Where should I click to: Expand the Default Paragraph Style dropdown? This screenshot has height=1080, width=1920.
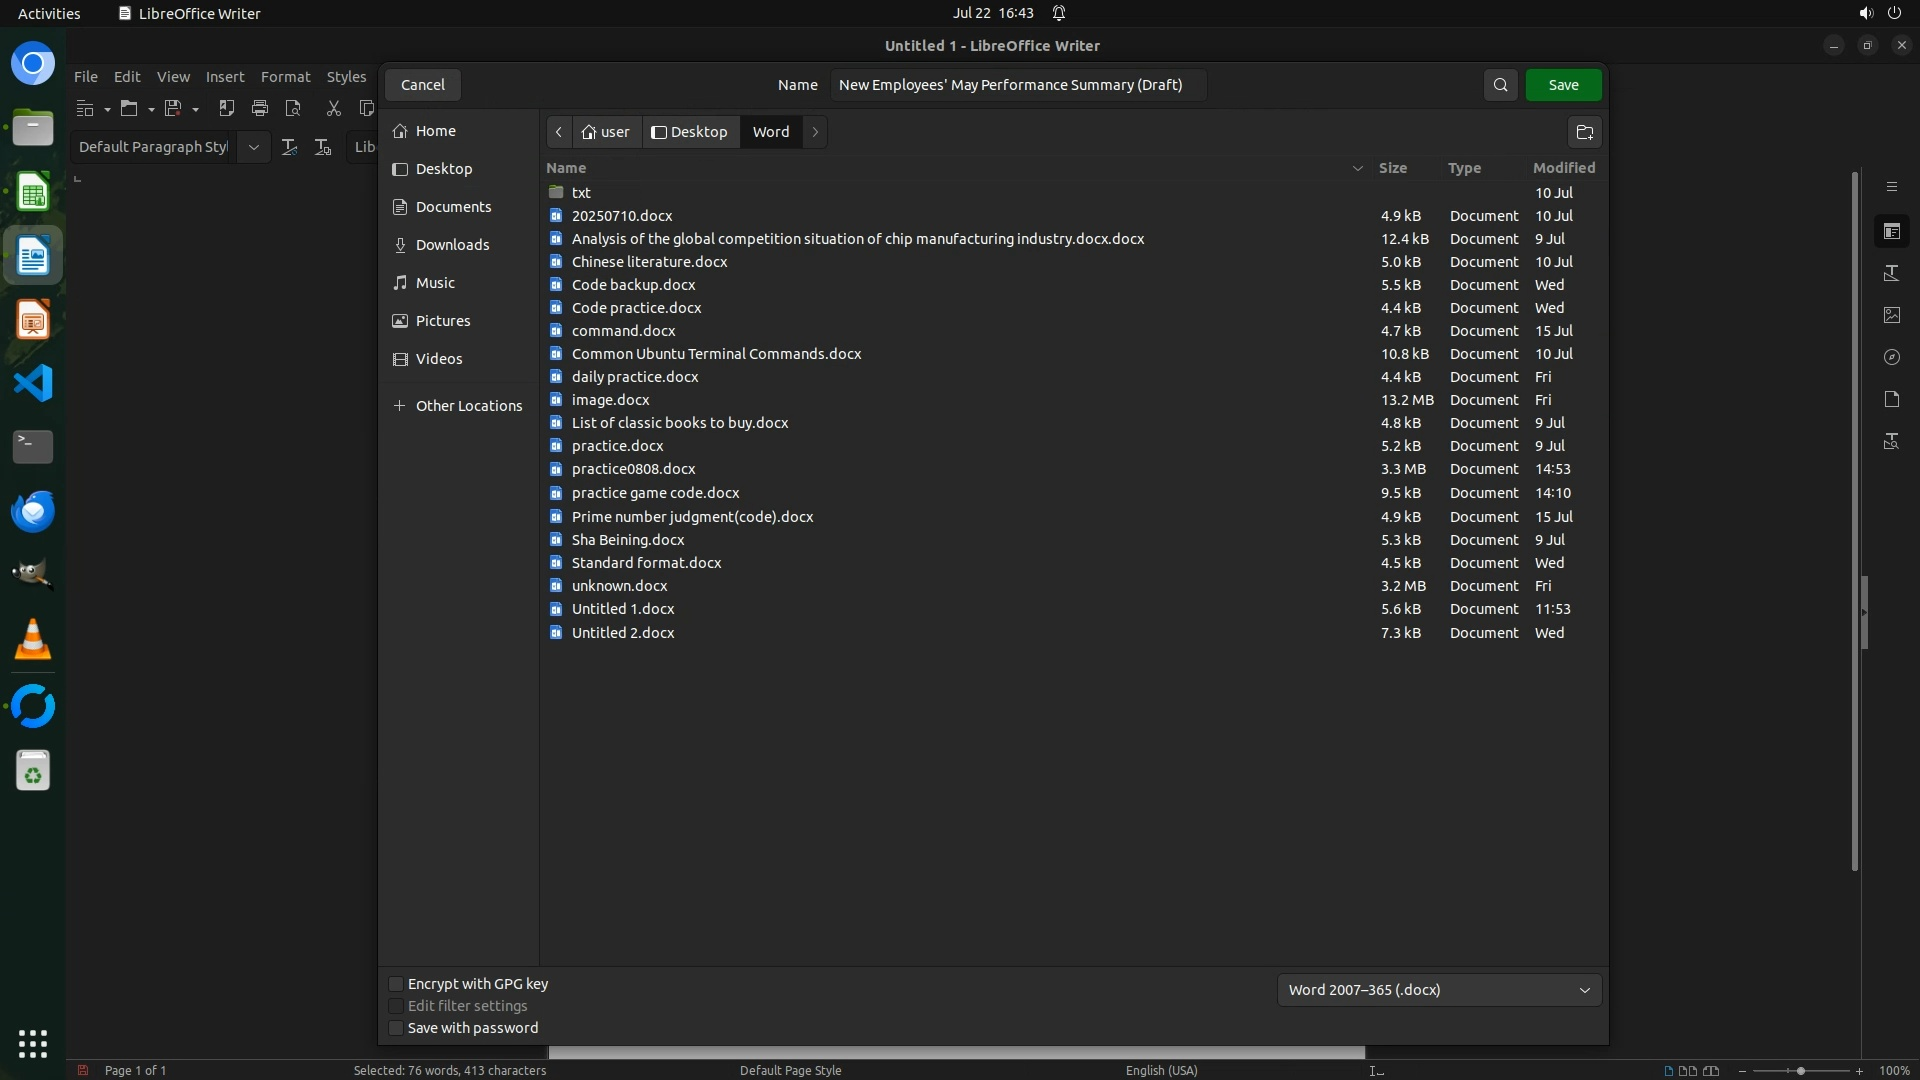click(x=254, y=147)
